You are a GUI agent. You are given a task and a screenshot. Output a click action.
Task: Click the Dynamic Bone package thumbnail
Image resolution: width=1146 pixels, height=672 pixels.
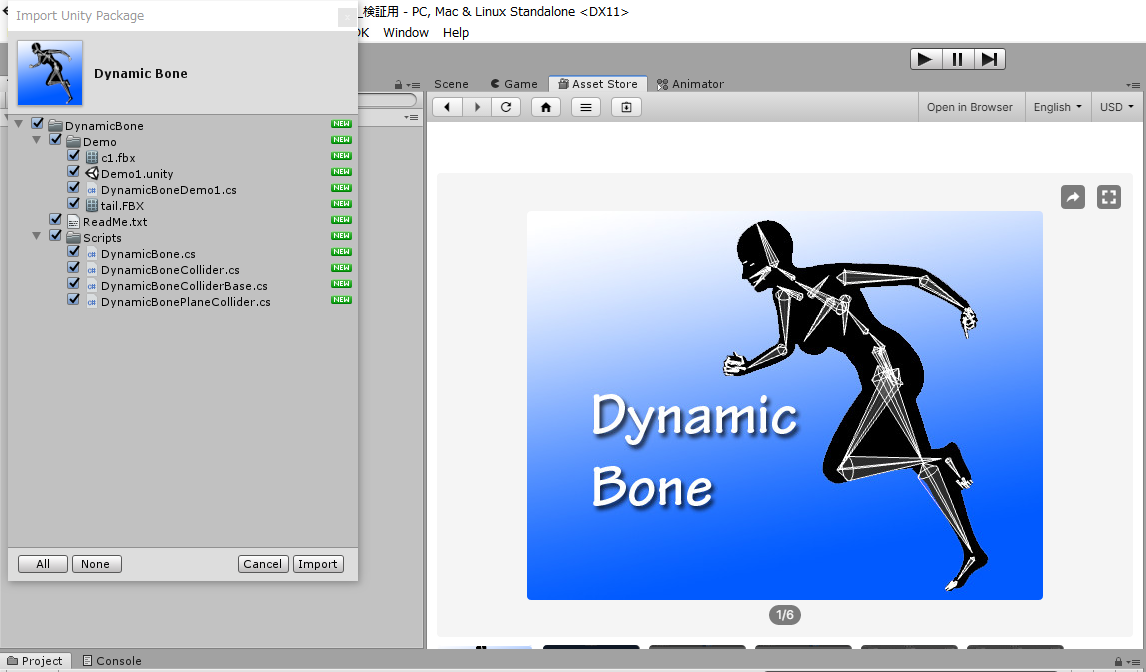[50, 72]
